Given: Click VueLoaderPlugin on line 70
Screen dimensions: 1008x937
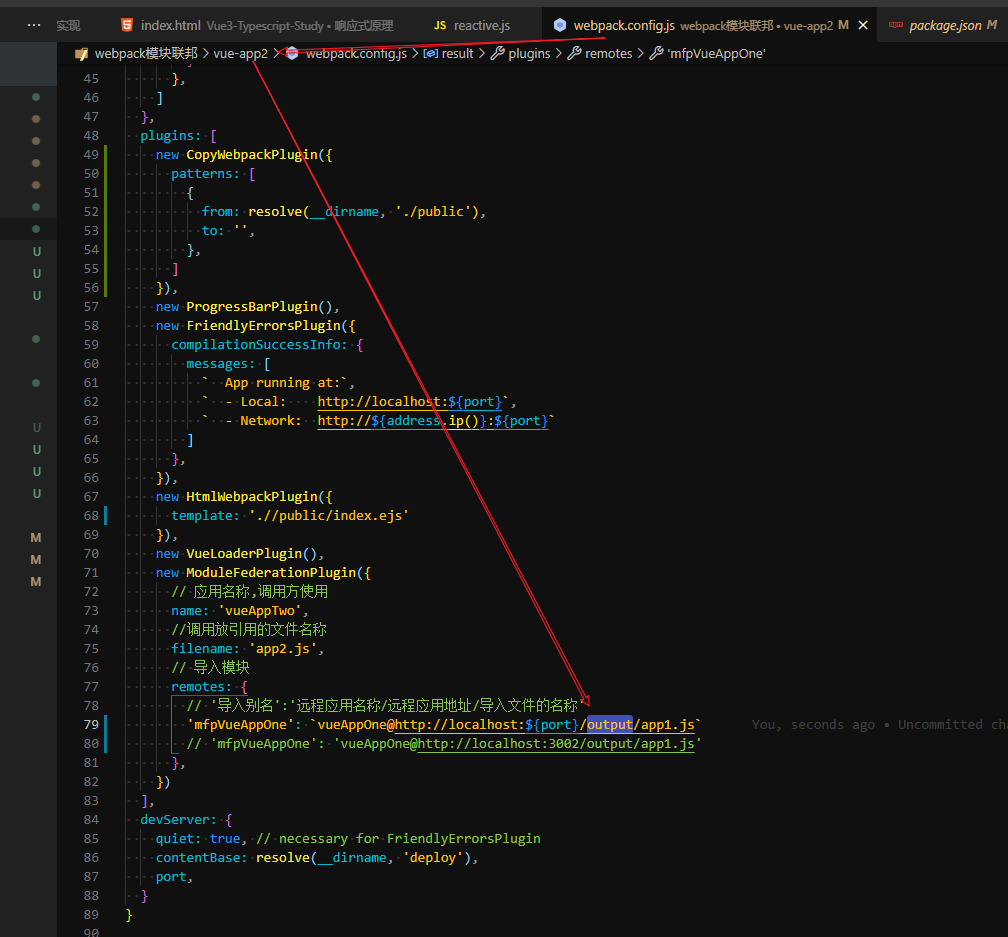Looking at the screenshot, I should coord(244,553).
